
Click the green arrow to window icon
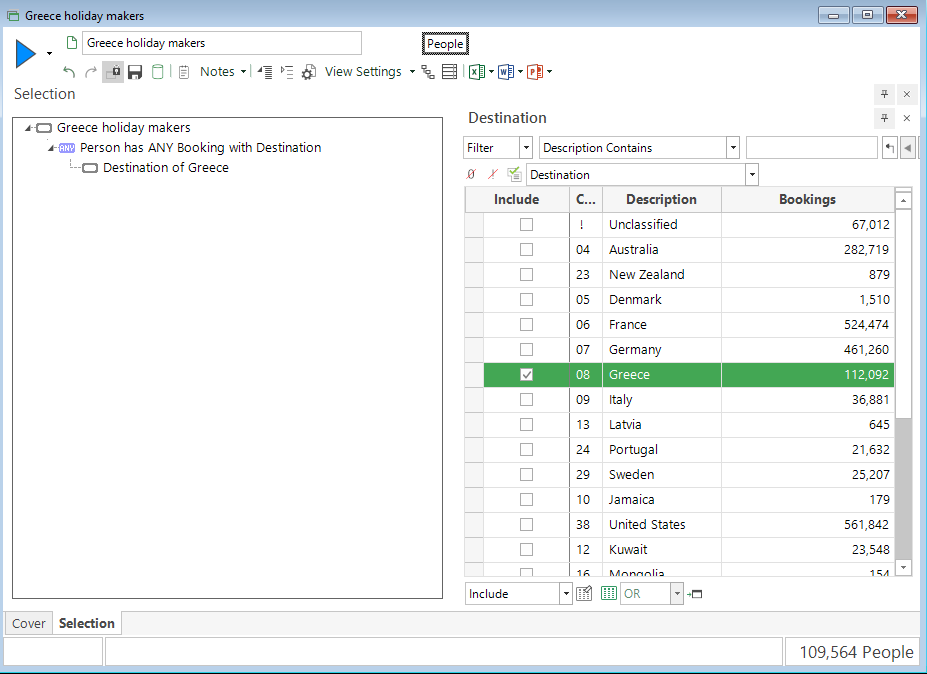(695, 594)
